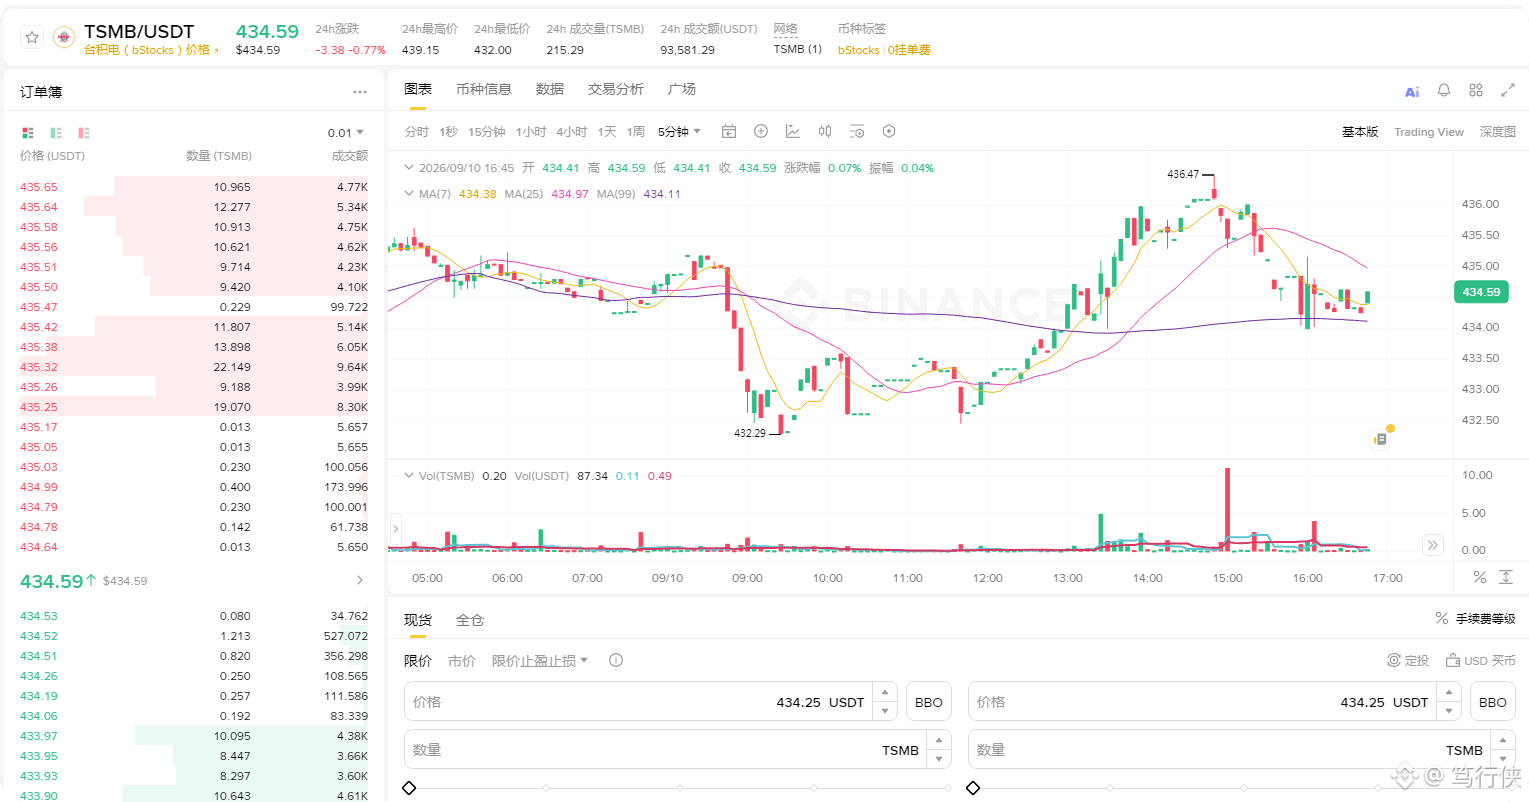Open the 手续费等级 link
The width and height of the screenshot is (1529, 802).
coord(1476,619)
